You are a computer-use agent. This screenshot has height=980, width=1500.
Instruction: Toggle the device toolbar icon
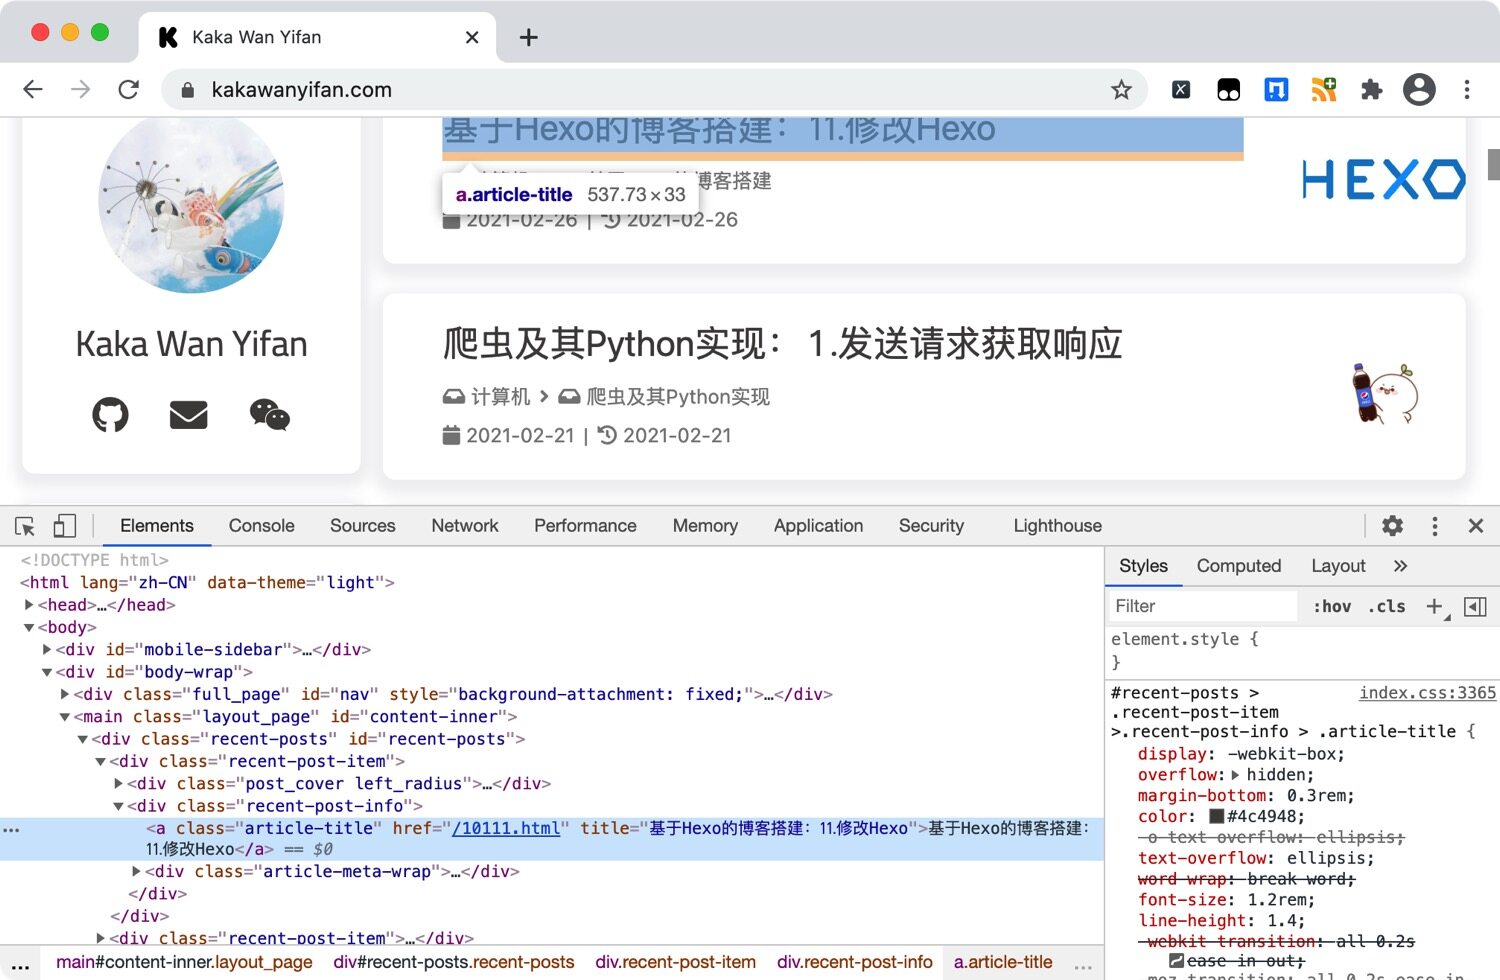tap(64, 526)
